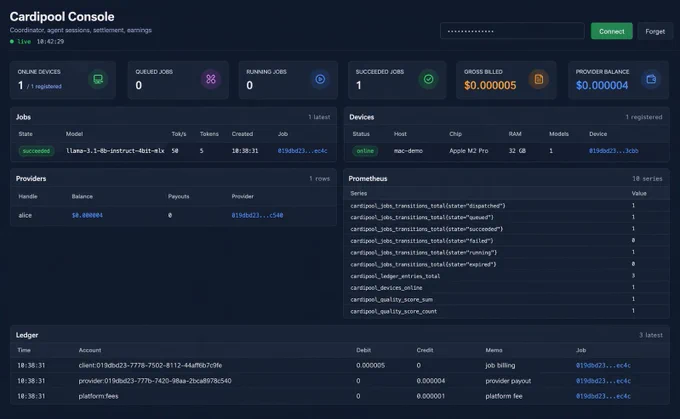Focus the masked token input field
The height and width of the screenshot is (419, 680).
click(512, 31)
